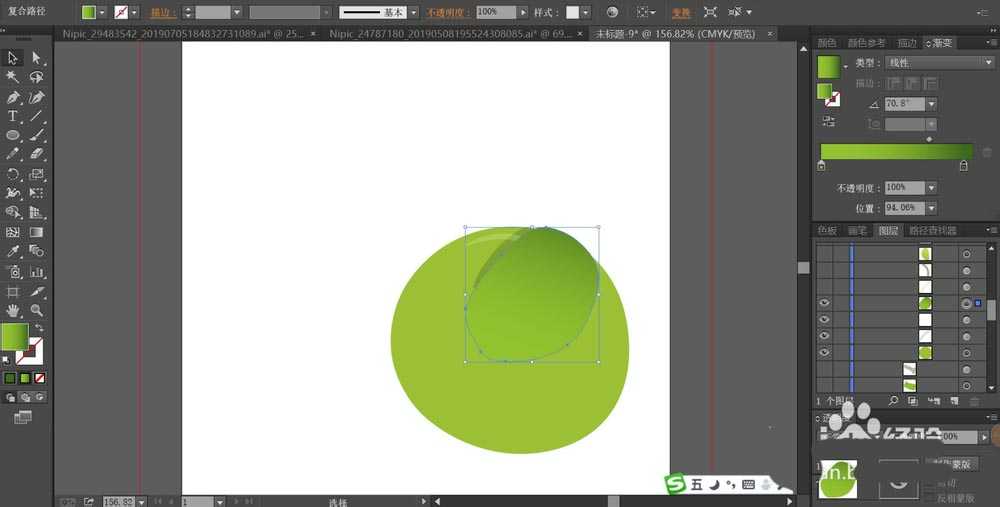The height and width of the screenshot is (507, 1000).
Task: Activate the Magic Wand tool
Action: (13, 77)
